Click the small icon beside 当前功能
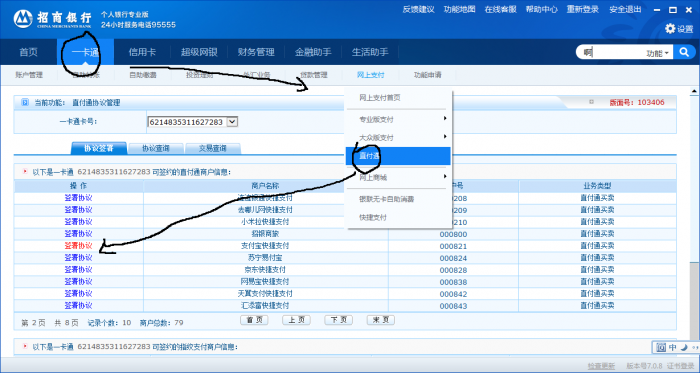700x373 pixels. click(25, 103)
